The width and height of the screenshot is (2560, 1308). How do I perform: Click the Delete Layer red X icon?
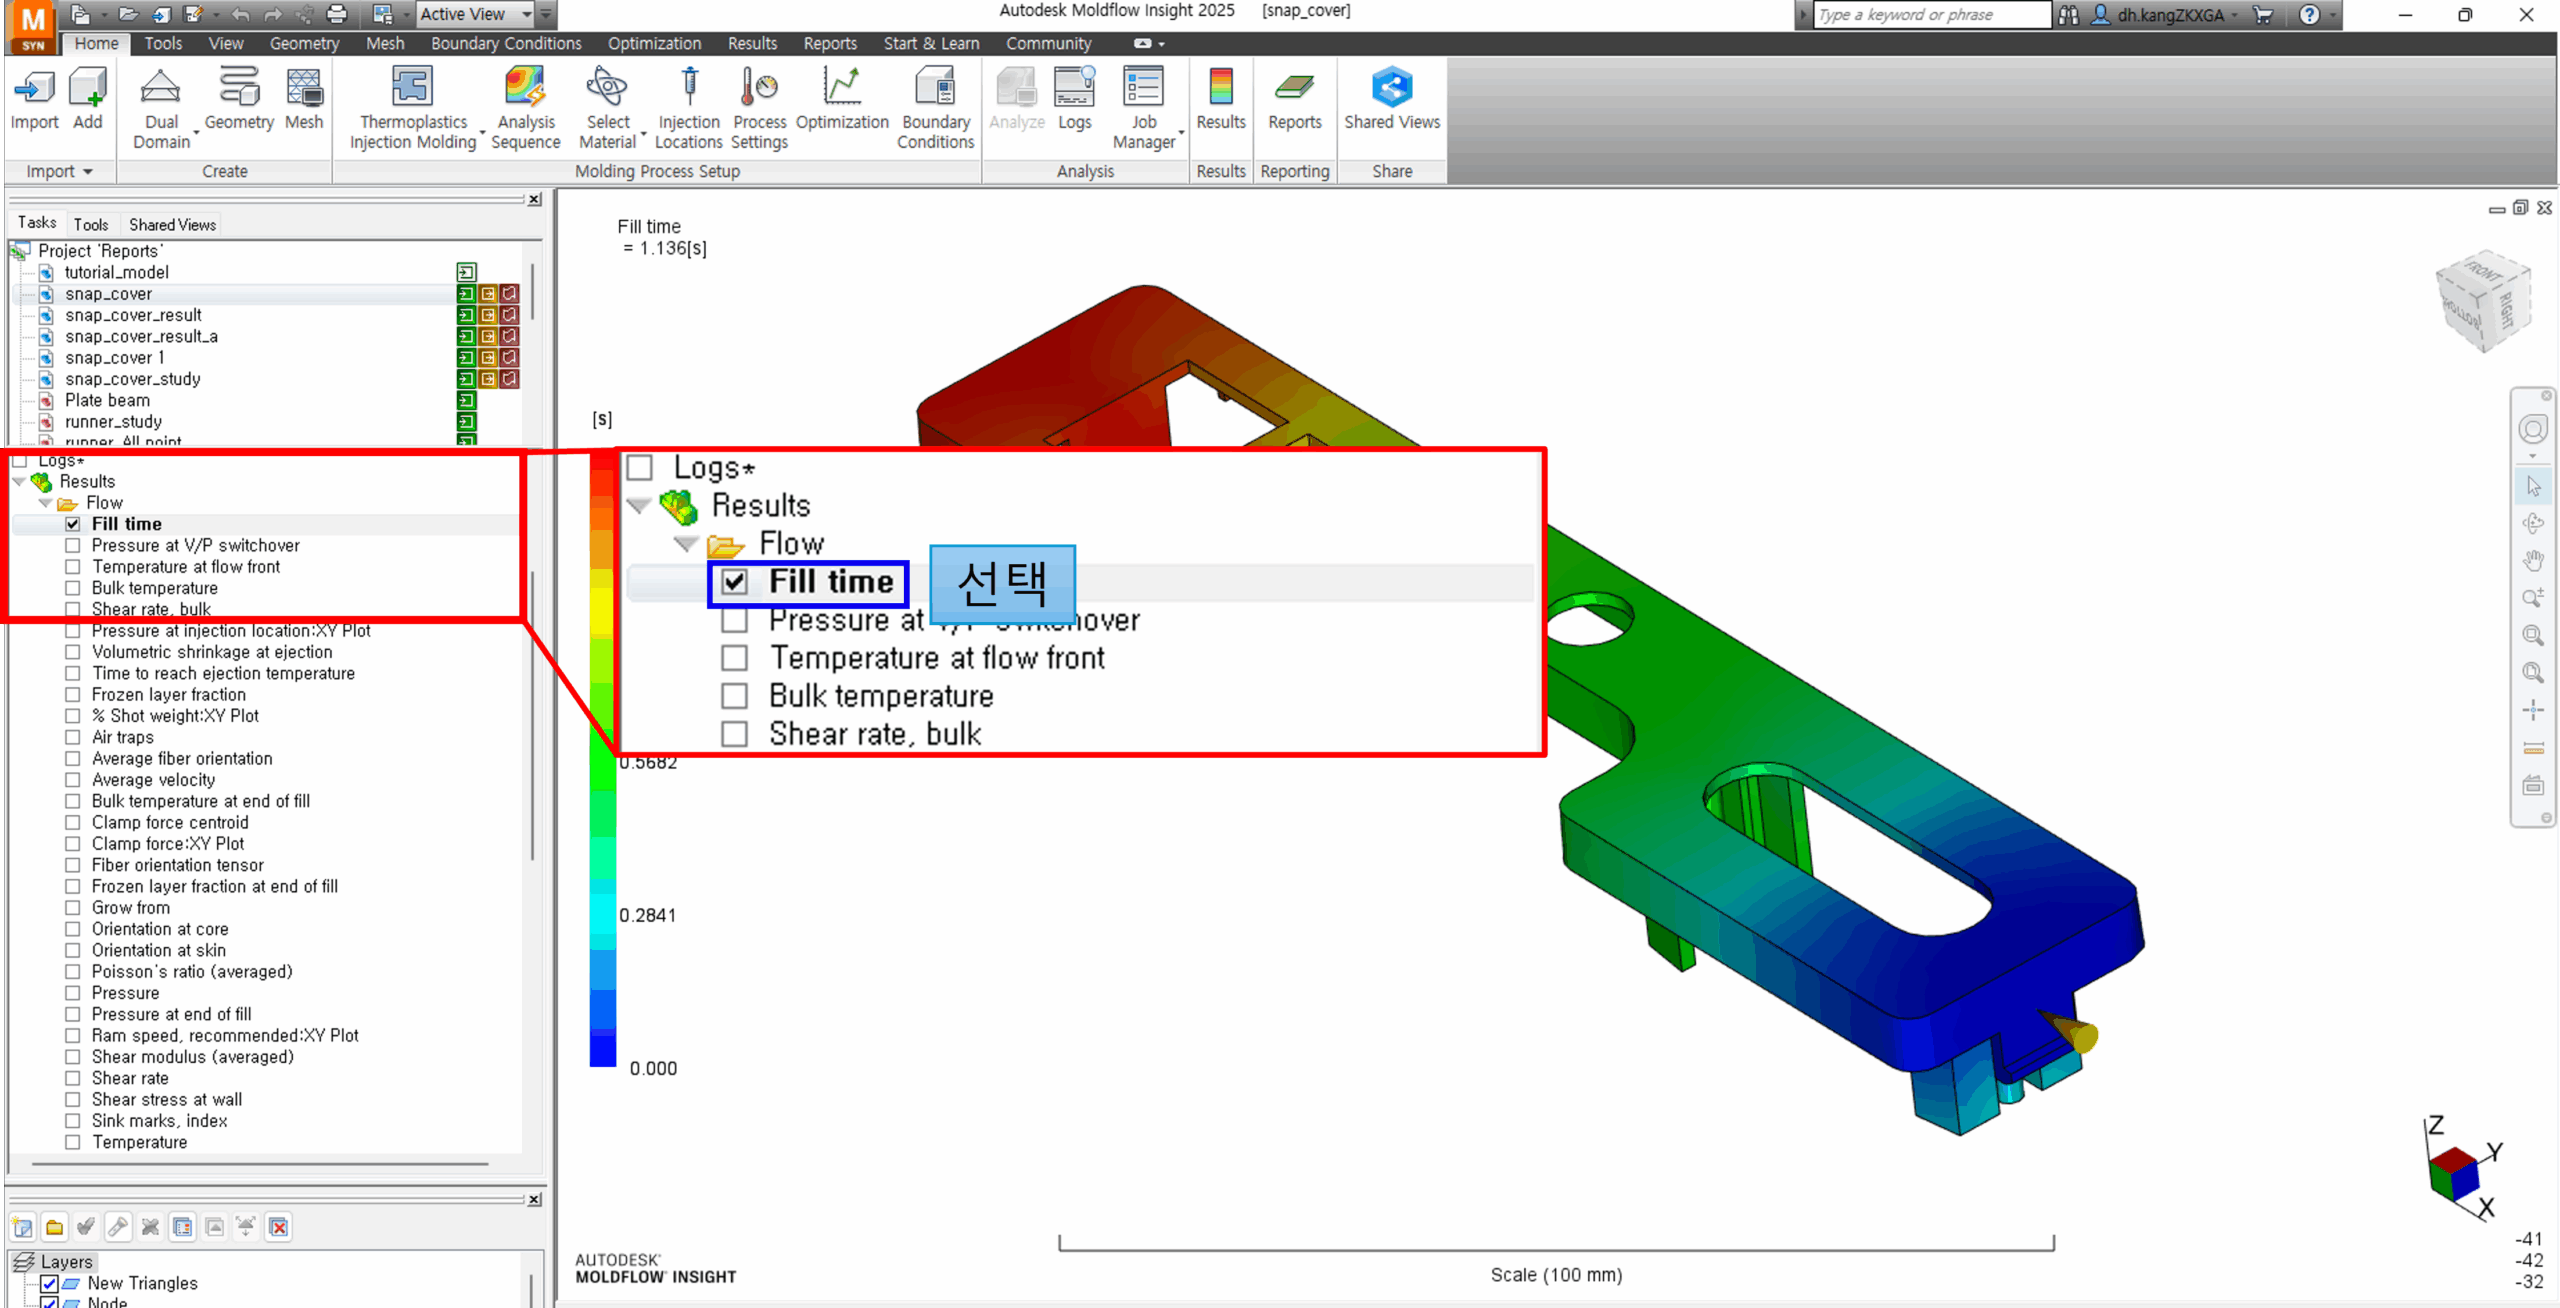point(279,1227)
